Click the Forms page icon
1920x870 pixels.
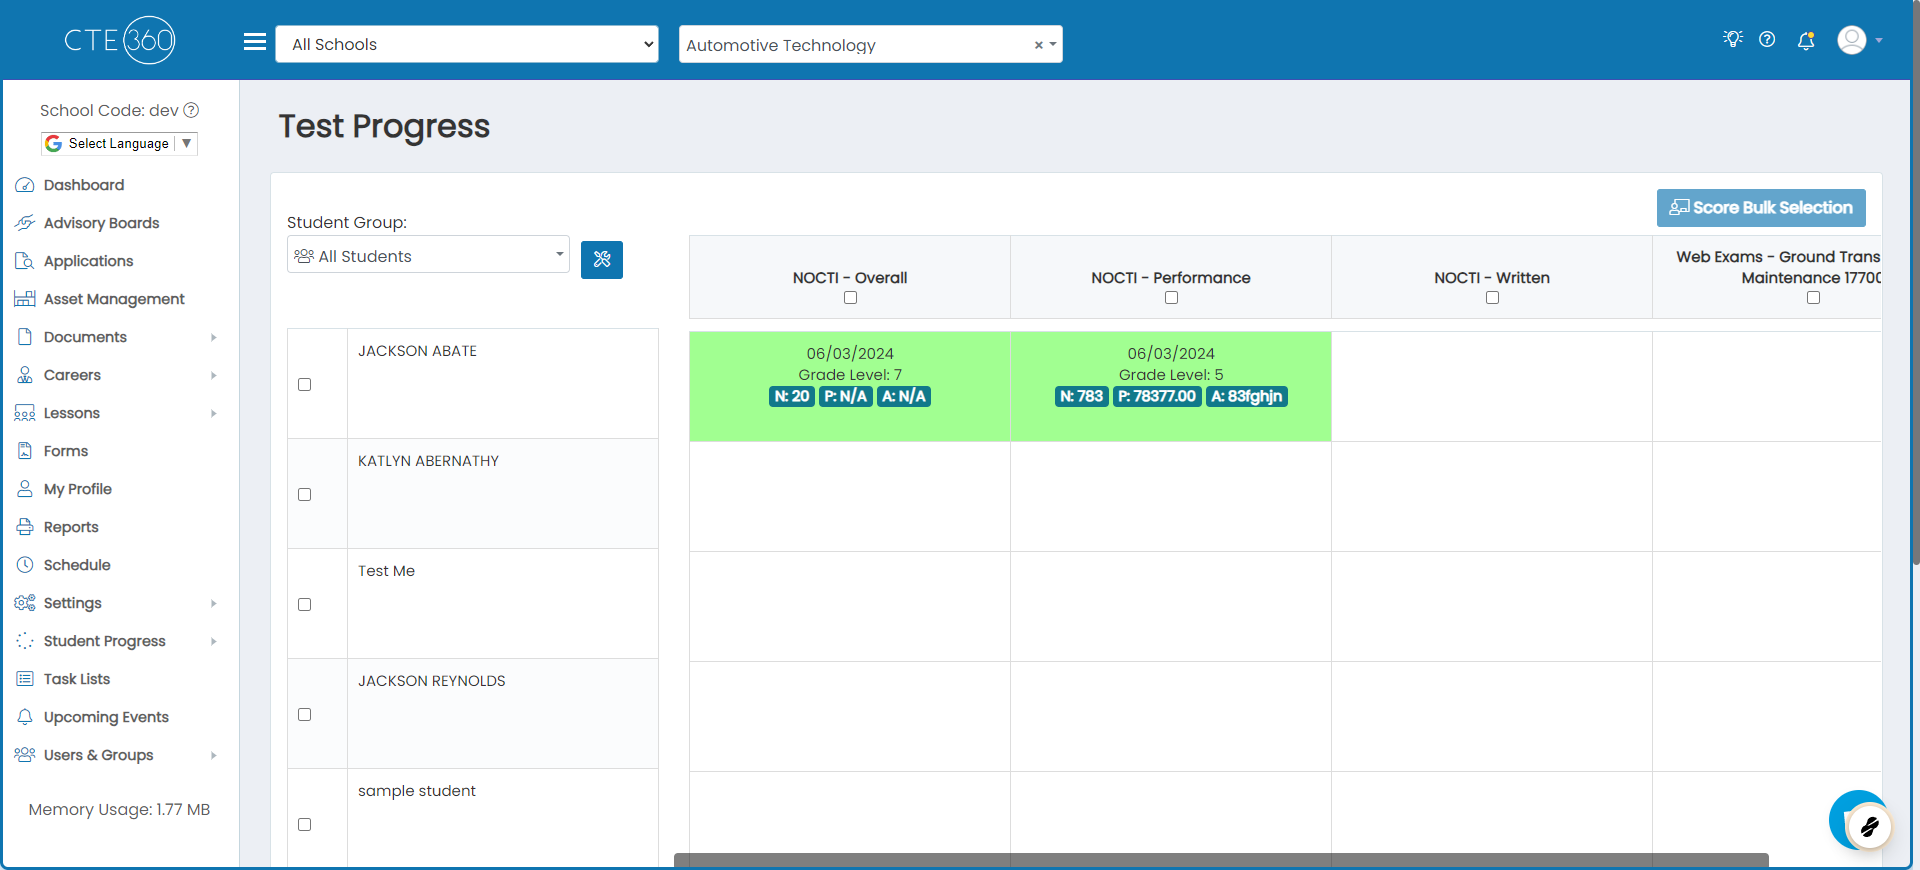click(x=25, y=451)
